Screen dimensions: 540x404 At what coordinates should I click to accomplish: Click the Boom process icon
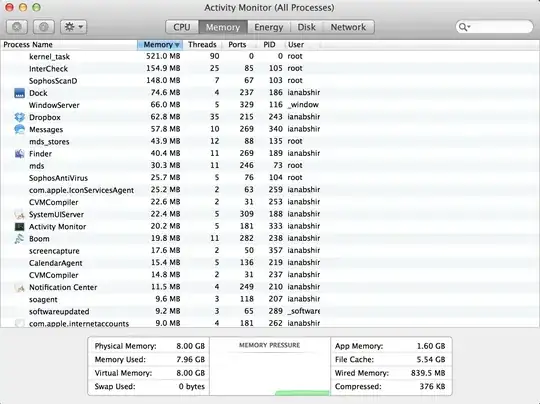(x=19, y=238)
